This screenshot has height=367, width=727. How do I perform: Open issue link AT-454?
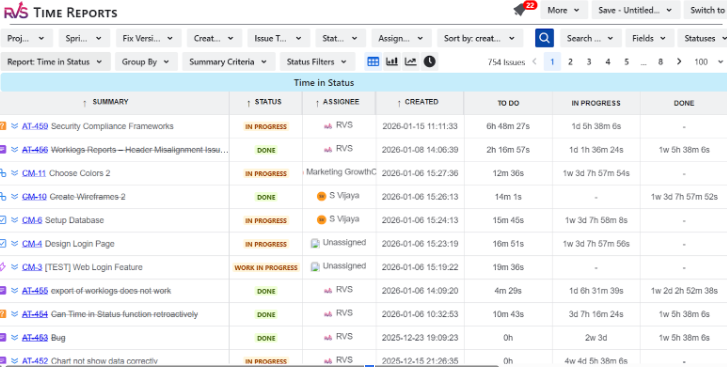click(35, 314)
